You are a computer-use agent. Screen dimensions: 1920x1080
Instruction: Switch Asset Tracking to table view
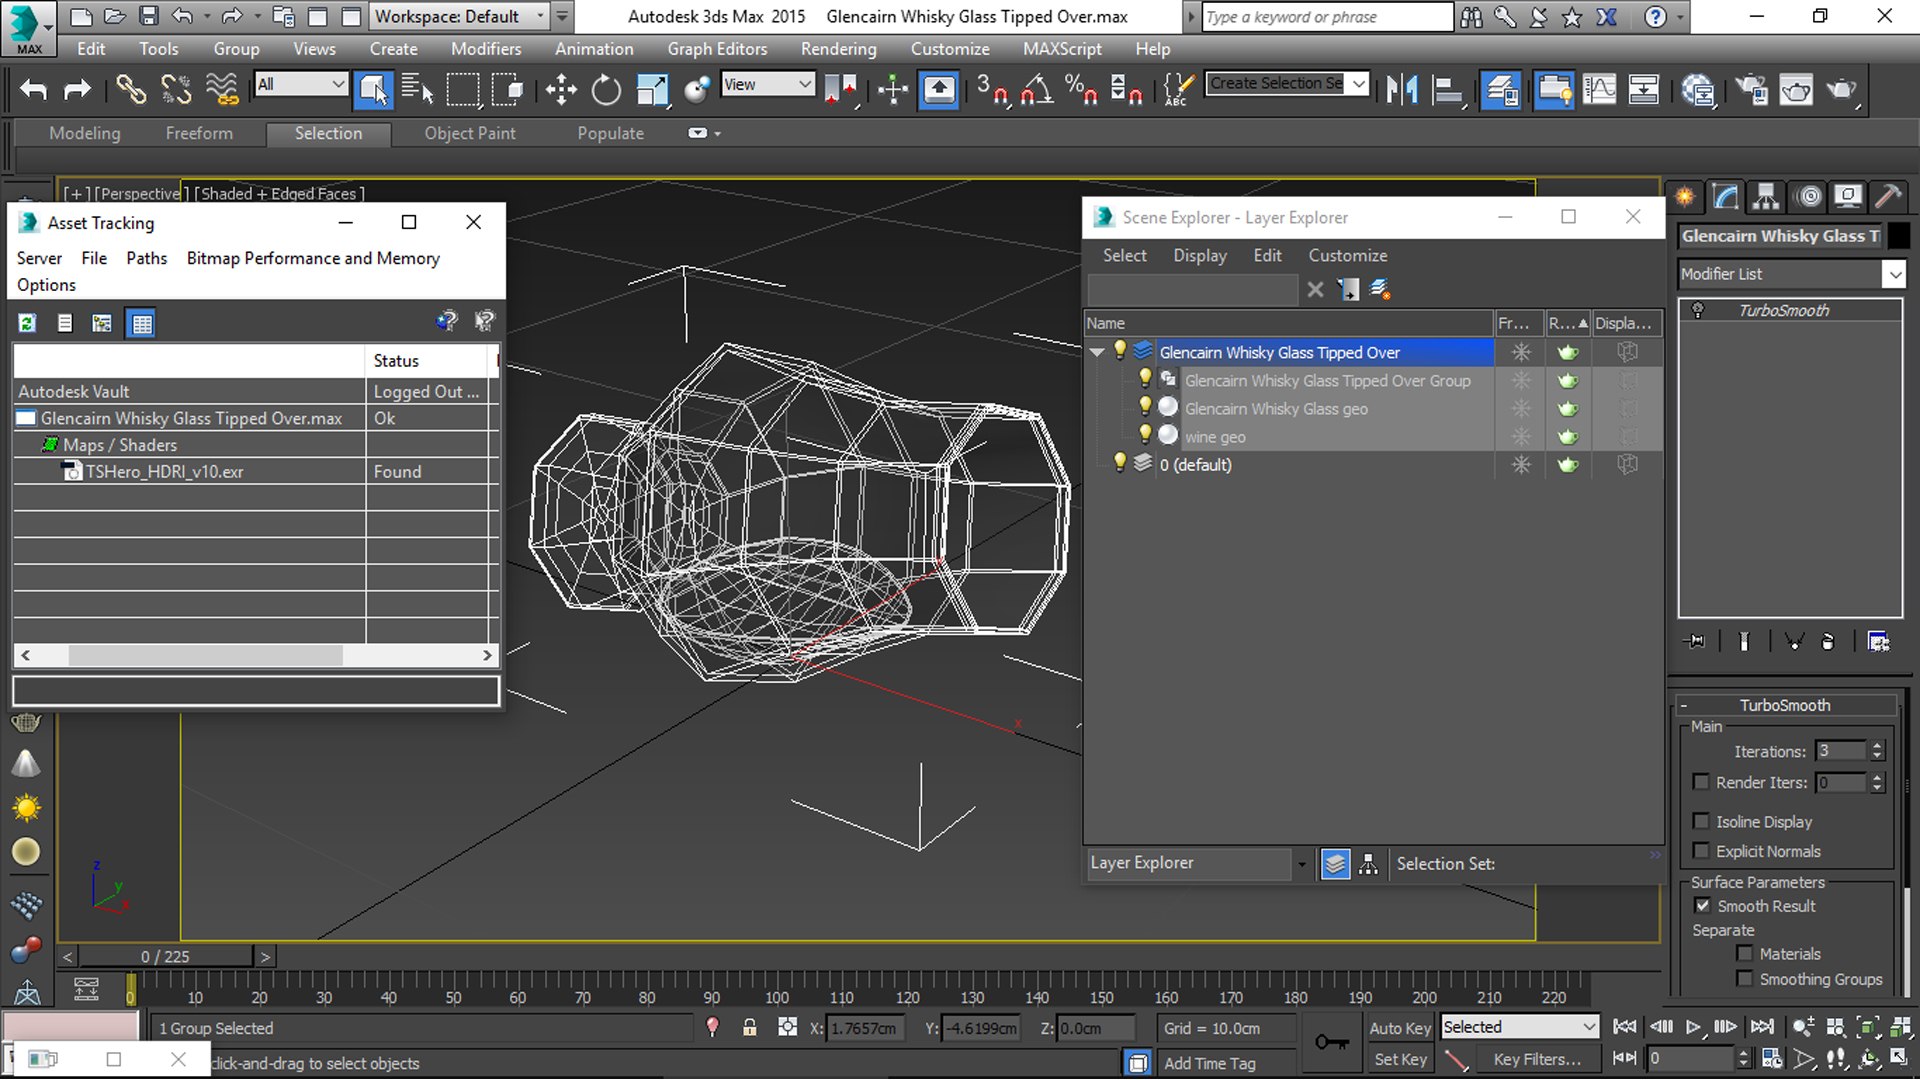141,323
